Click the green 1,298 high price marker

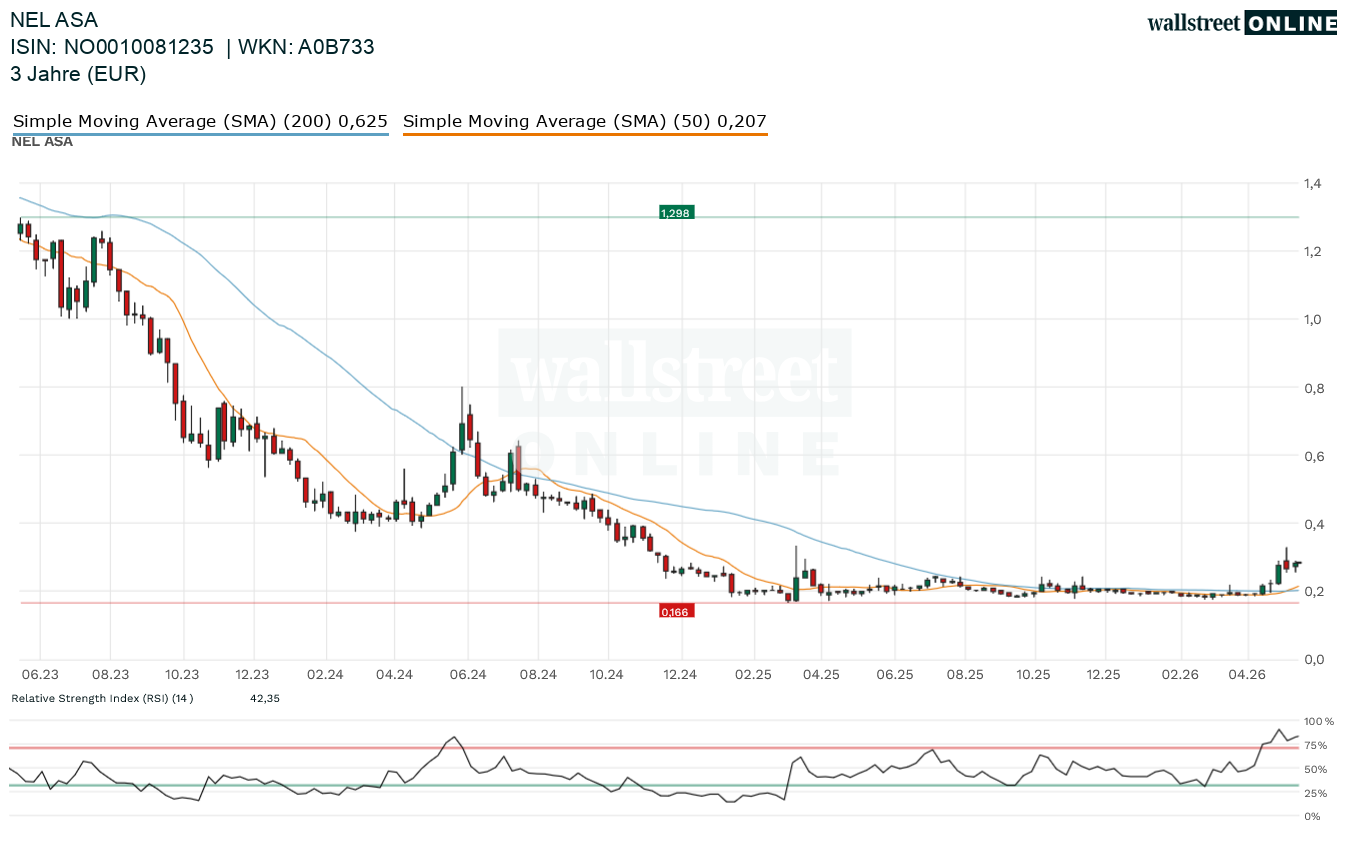676,212
